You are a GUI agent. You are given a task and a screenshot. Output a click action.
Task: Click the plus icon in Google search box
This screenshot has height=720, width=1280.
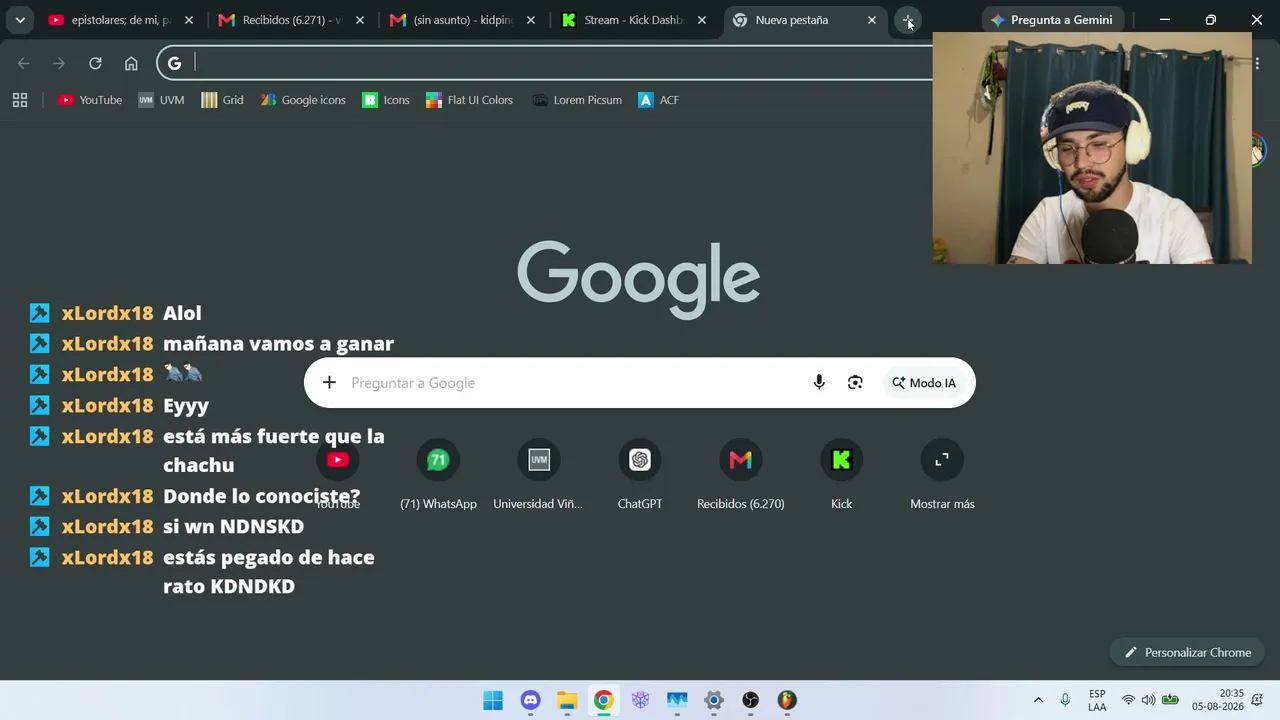[329, 383]
